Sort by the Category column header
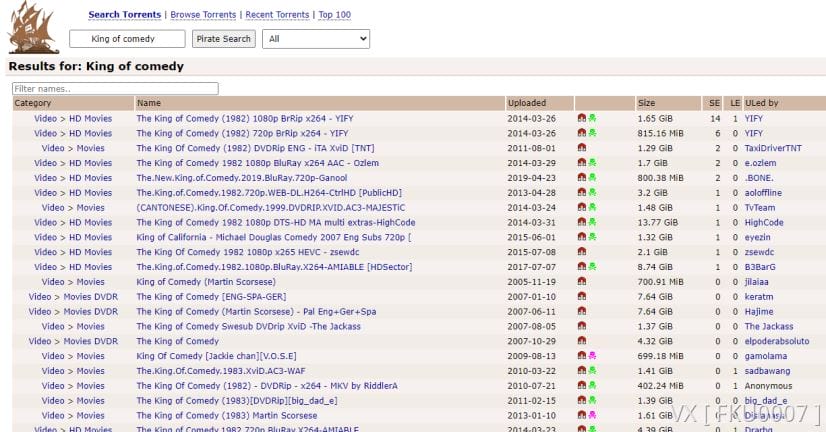 click(33, 103)
